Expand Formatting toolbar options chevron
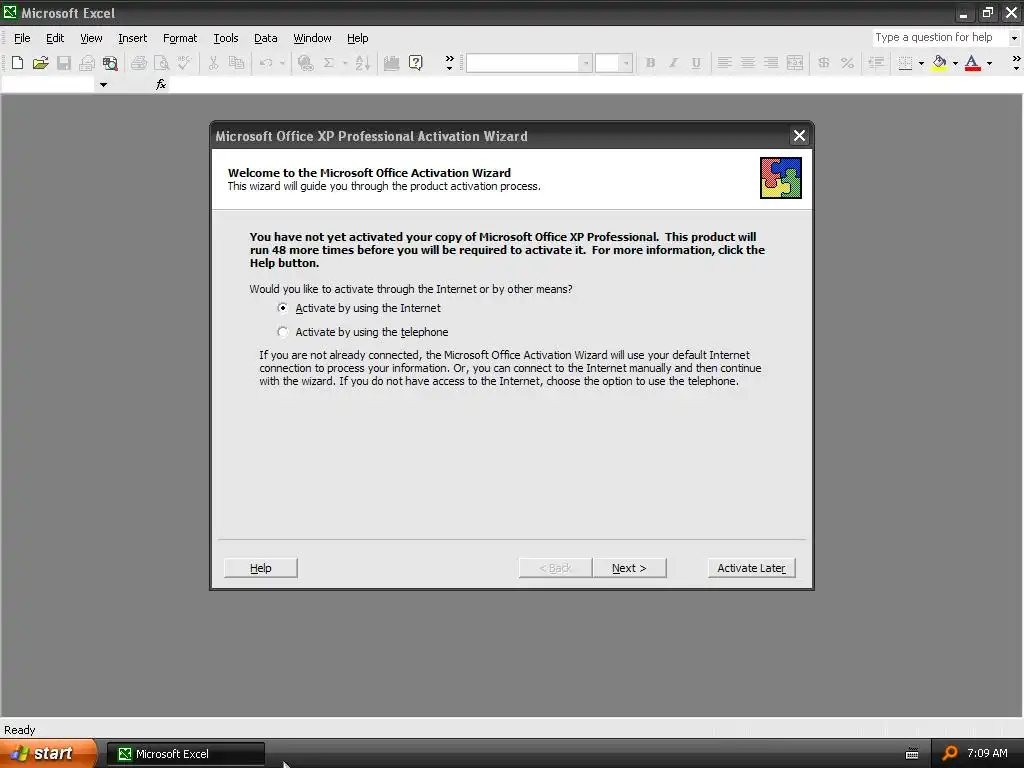Screen dimensions: 1024x768 click(1016, 63)
